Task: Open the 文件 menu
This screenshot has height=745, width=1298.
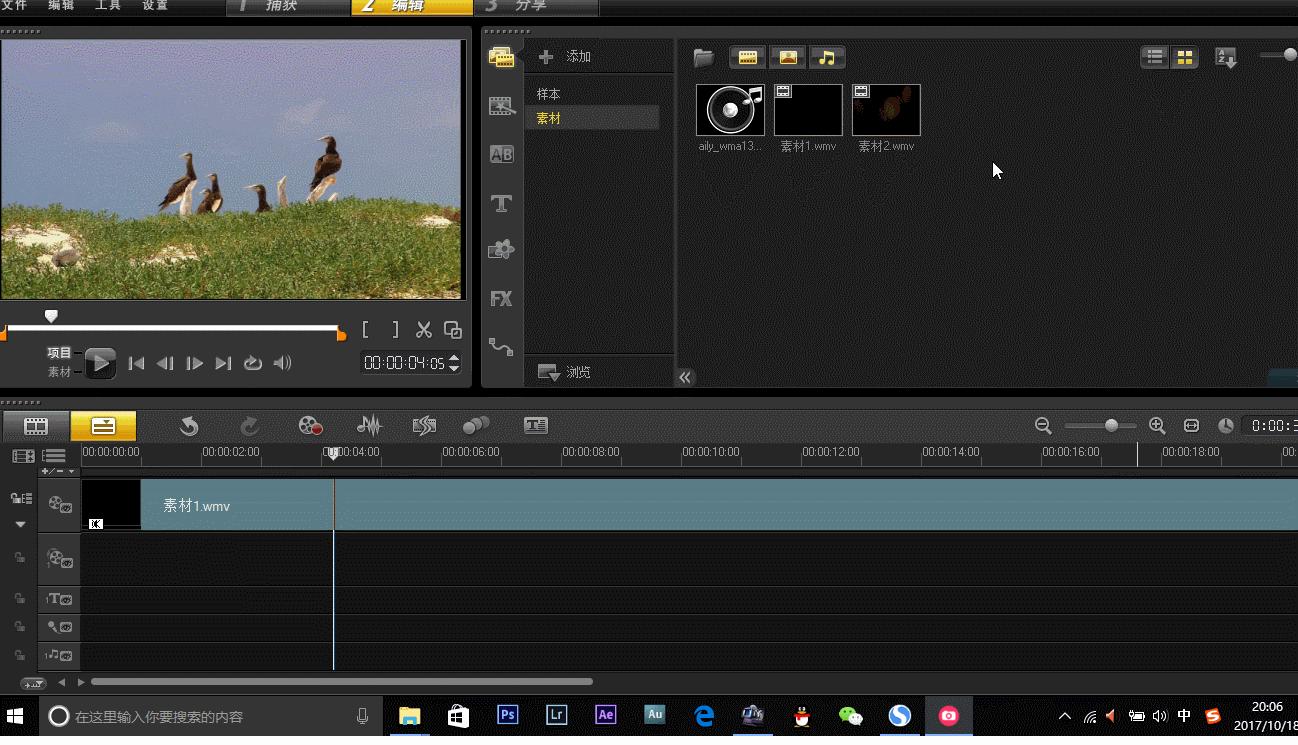Action: [x=15, y=6]
